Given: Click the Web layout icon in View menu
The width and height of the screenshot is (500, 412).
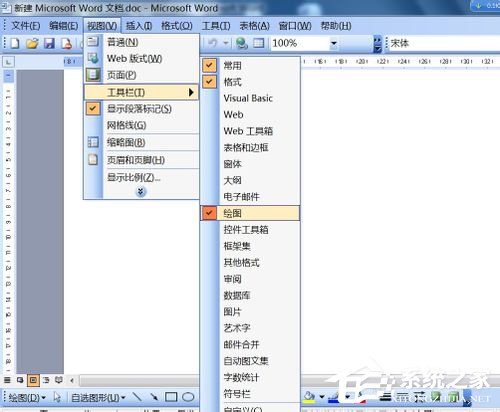Looking at the screenshot, I should [x=93, y=58].
